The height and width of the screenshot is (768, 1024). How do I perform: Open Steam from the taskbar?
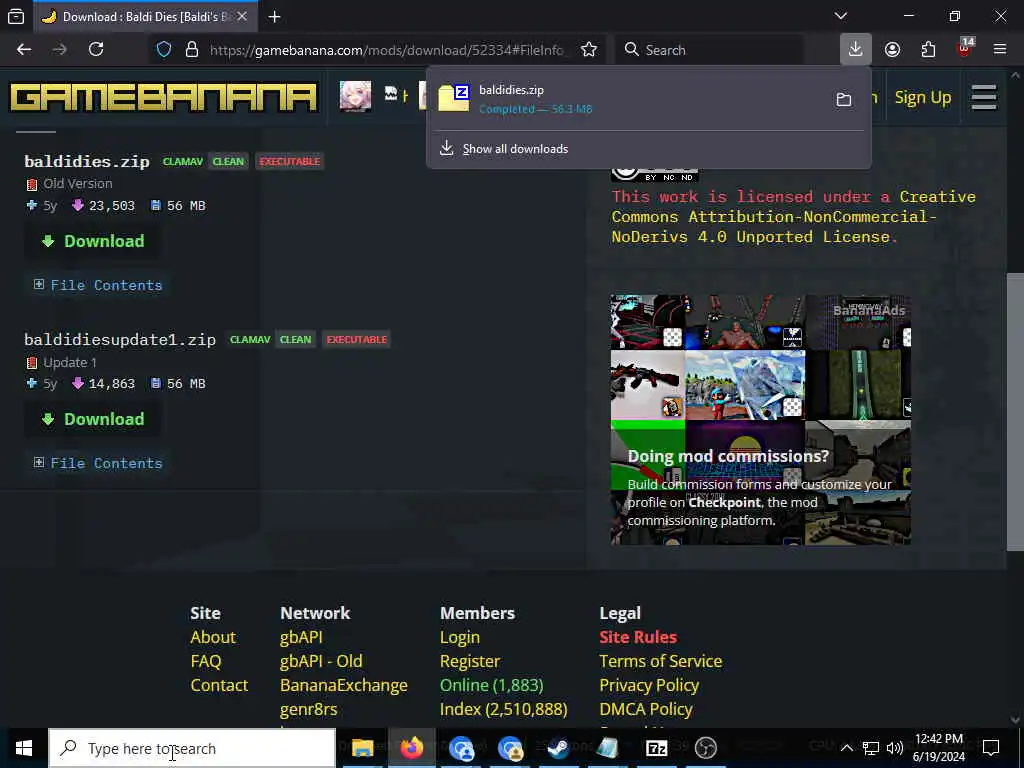pyautogui.click(x=558, y=748)
